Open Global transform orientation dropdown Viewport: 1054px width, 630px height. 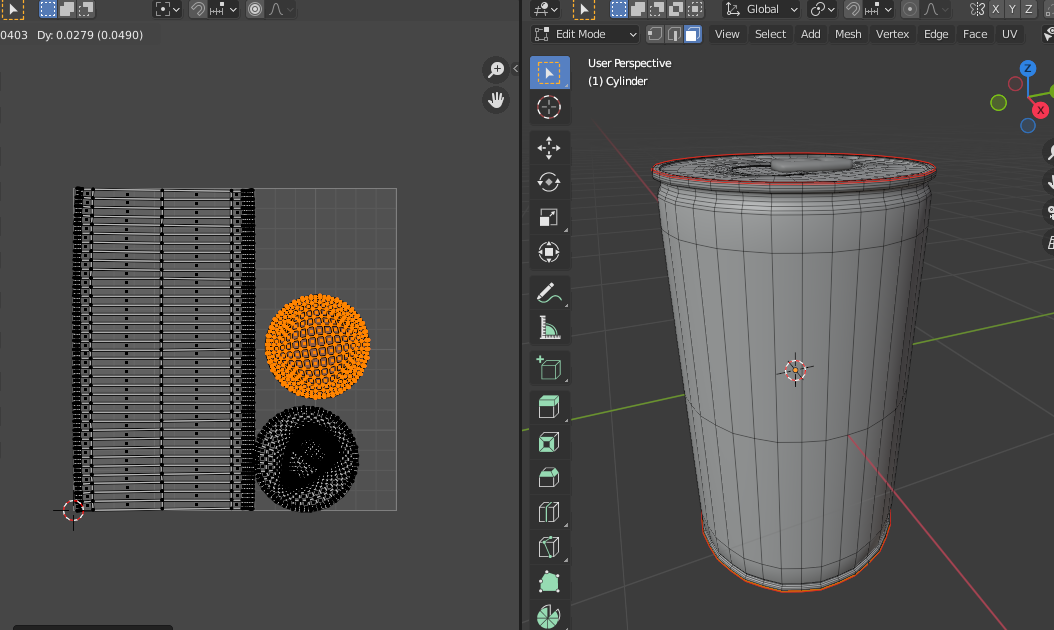pos(761,9)
